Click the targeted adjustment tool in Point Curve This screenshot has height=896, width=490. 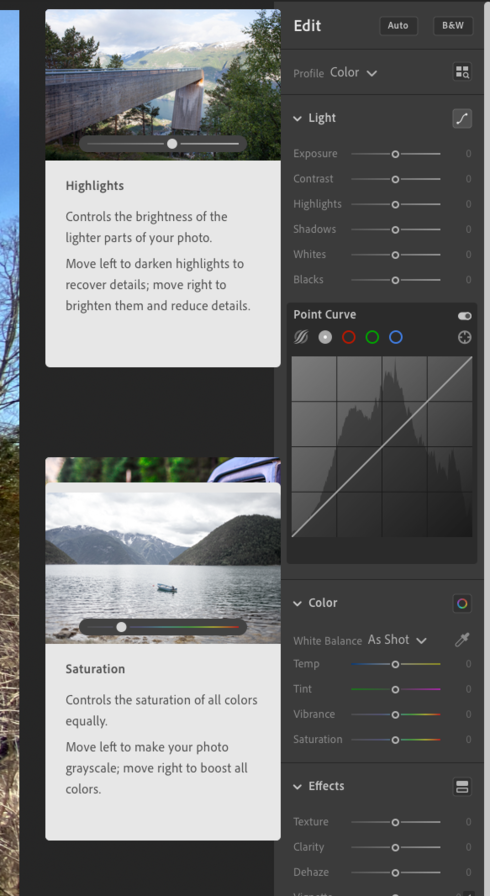465,337
